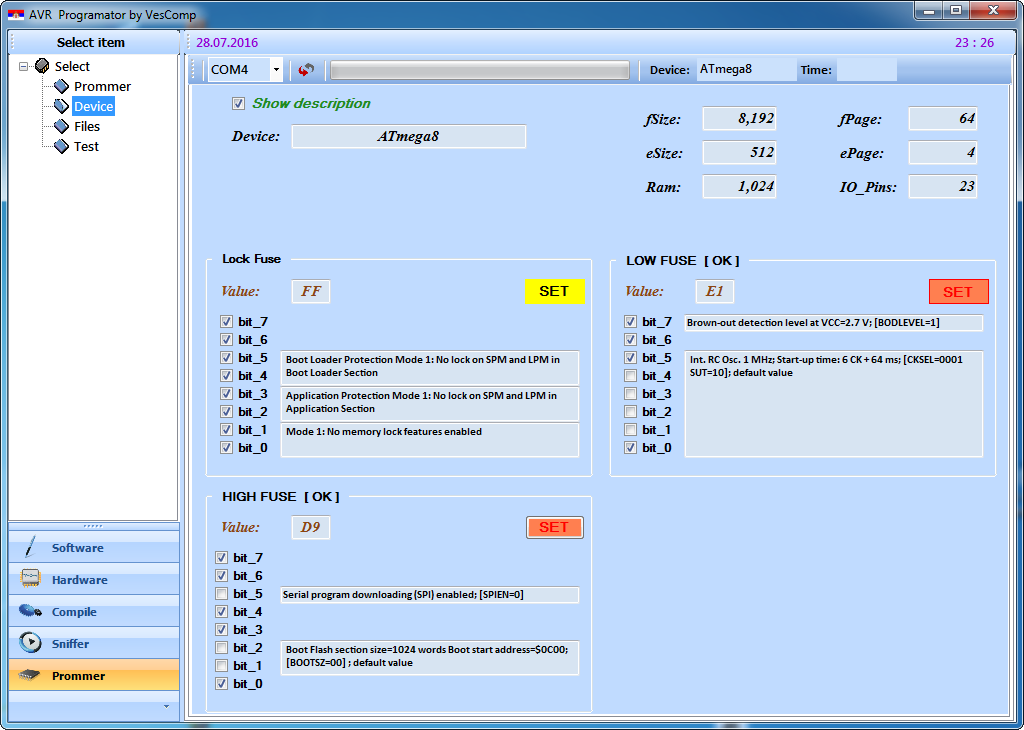Image resolution: width=1024 pixels, height=730 pixels.
Task: Uncheck Lock Fuse bit_0
Action: (x=226, y=447)
